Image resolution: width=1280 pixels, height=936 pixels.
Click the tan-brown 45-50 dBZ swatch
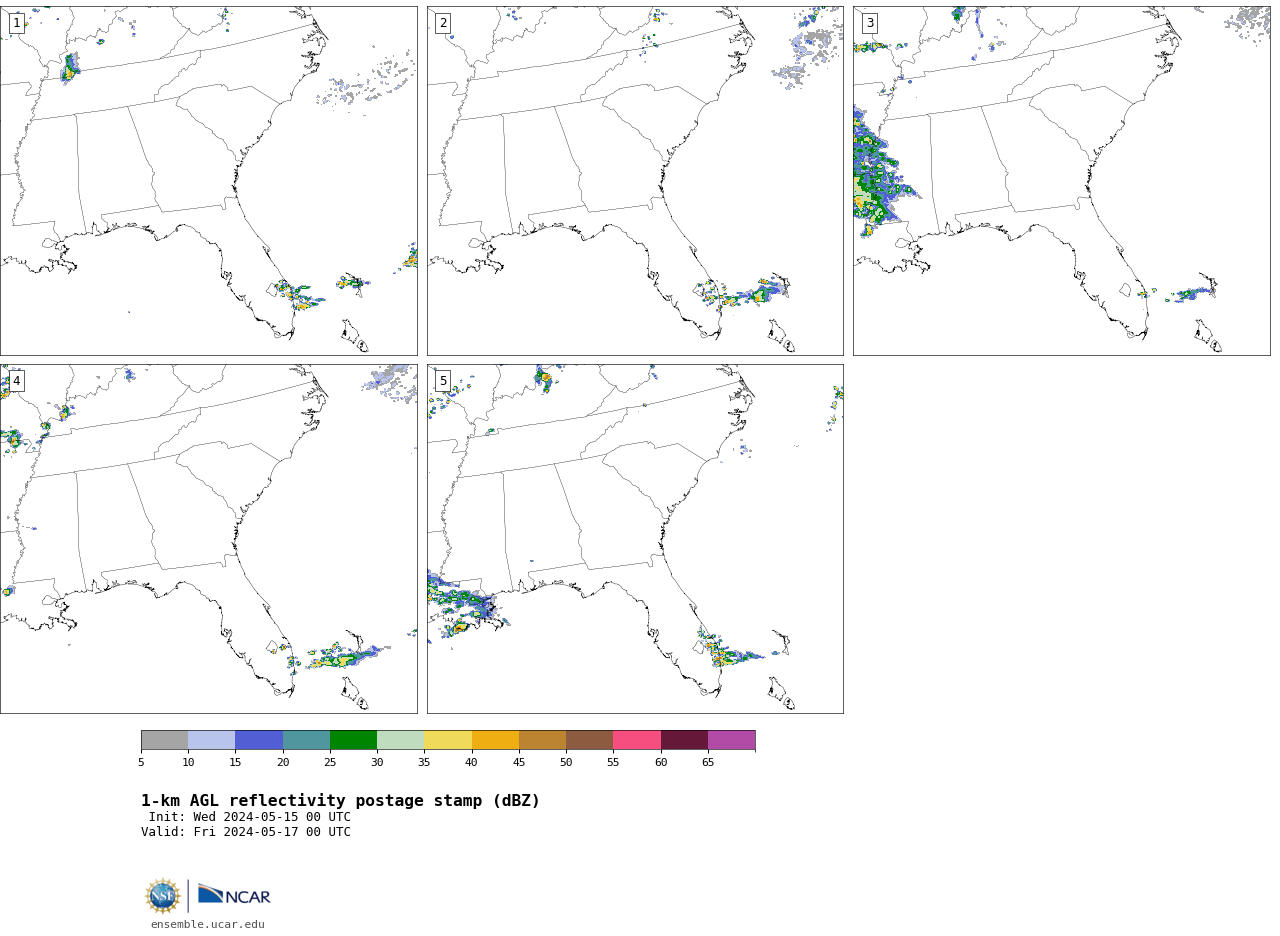(542, 740)
